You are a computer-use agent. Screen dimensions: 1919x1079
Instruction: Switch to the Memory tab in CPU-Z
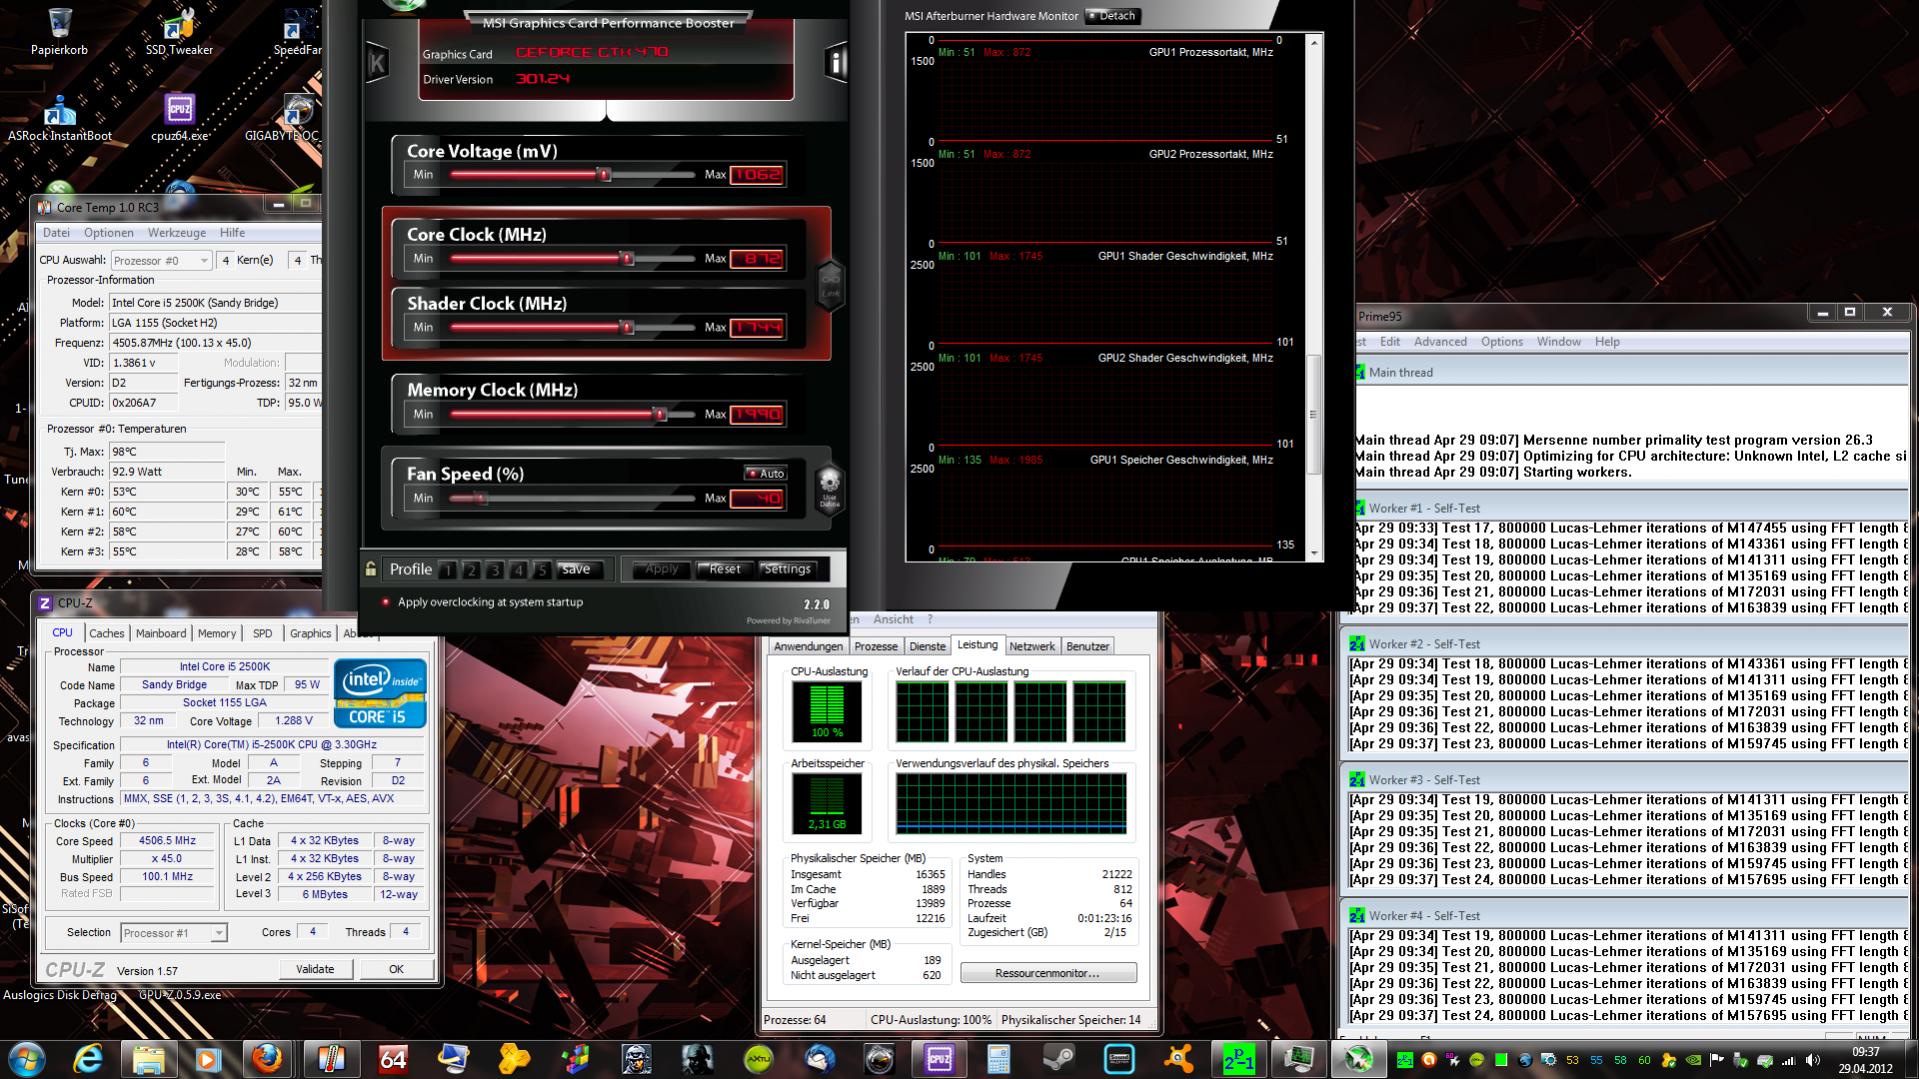click(x=217, y=633)
